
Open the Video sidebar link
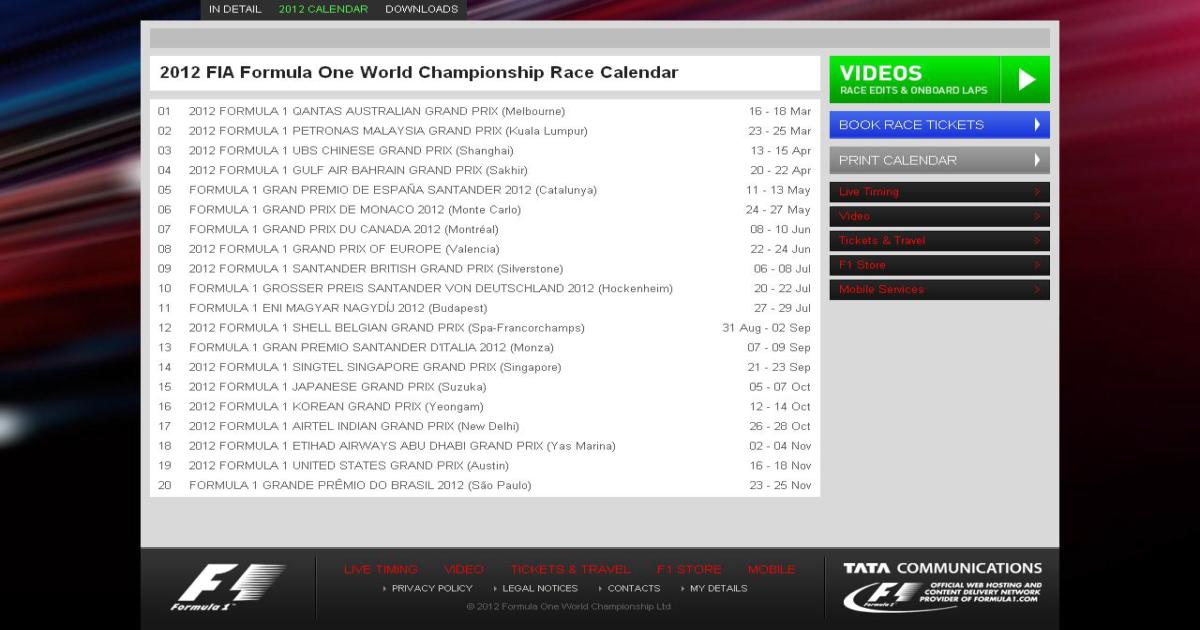854,216
